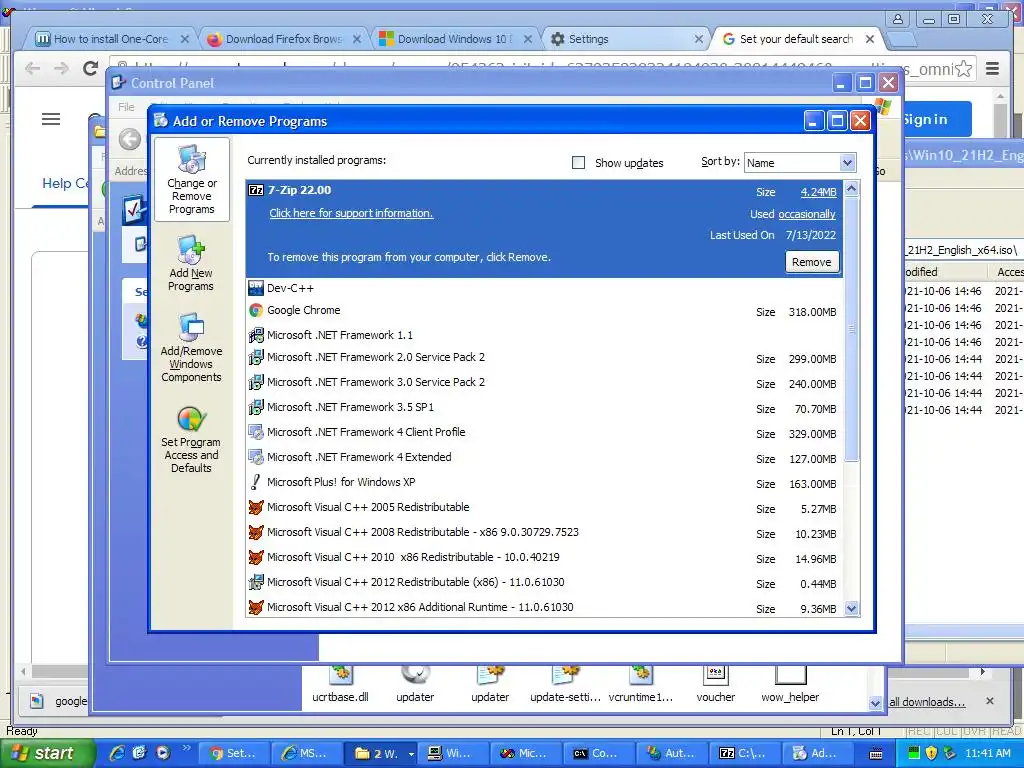Toggle the Show updates checkbox
Viewport: 1024px width, 768px height.
click(x=579, y=162)
